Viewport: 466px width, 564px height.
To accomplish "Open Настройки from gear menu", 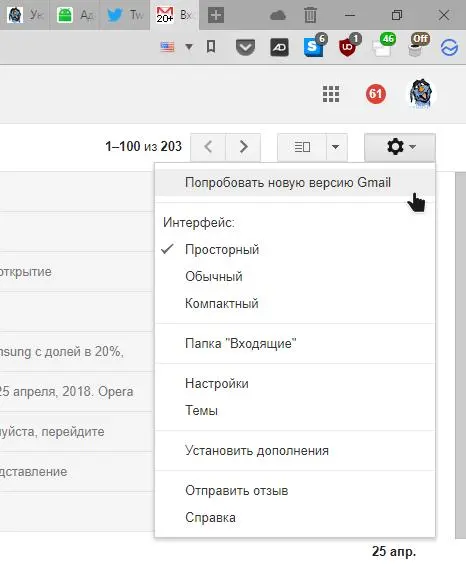I will pyautogui.click(x=295, y=383).
